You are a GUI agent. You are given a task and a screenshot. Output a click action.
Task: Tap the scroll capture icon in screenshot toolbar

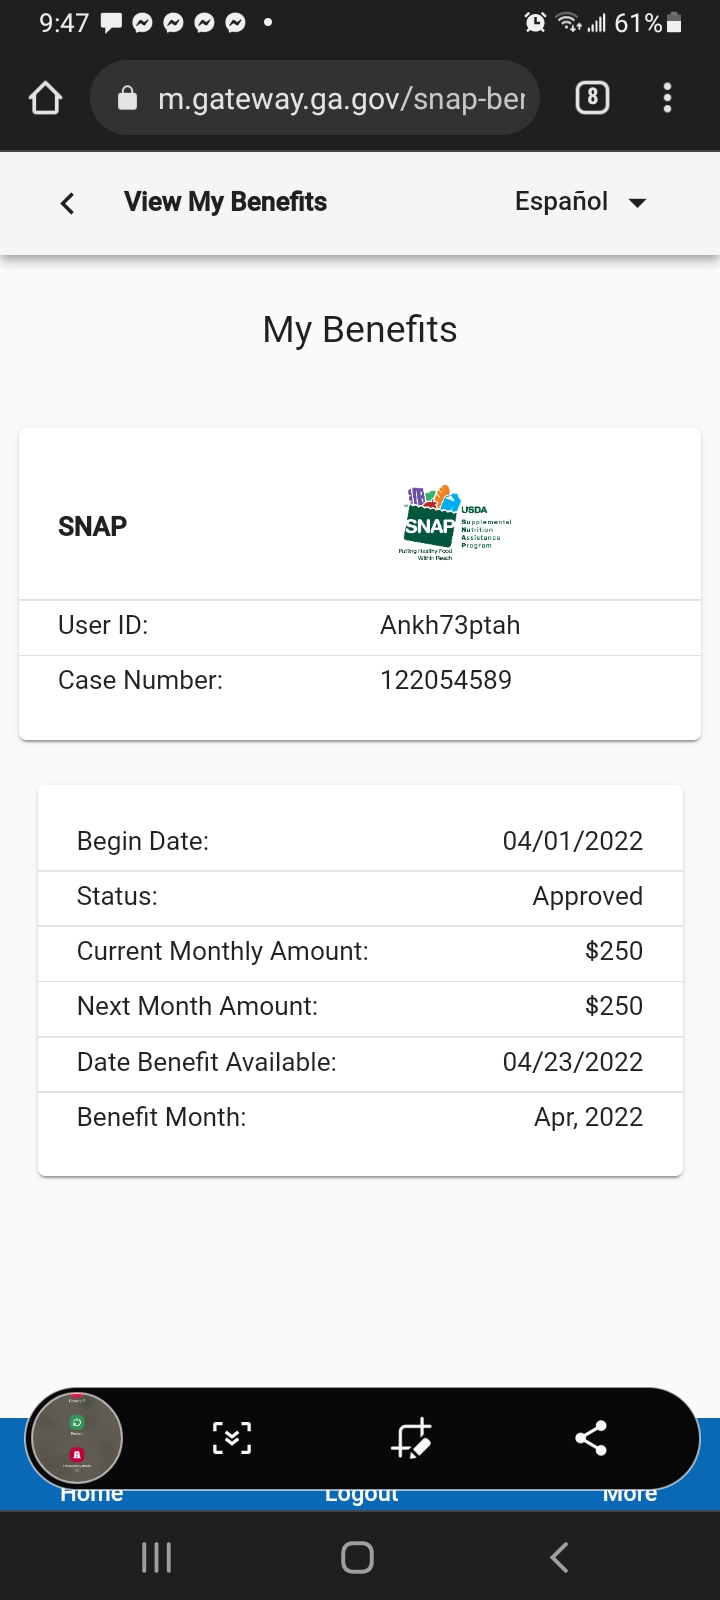pyautogui.click(x=232, y=1439)
